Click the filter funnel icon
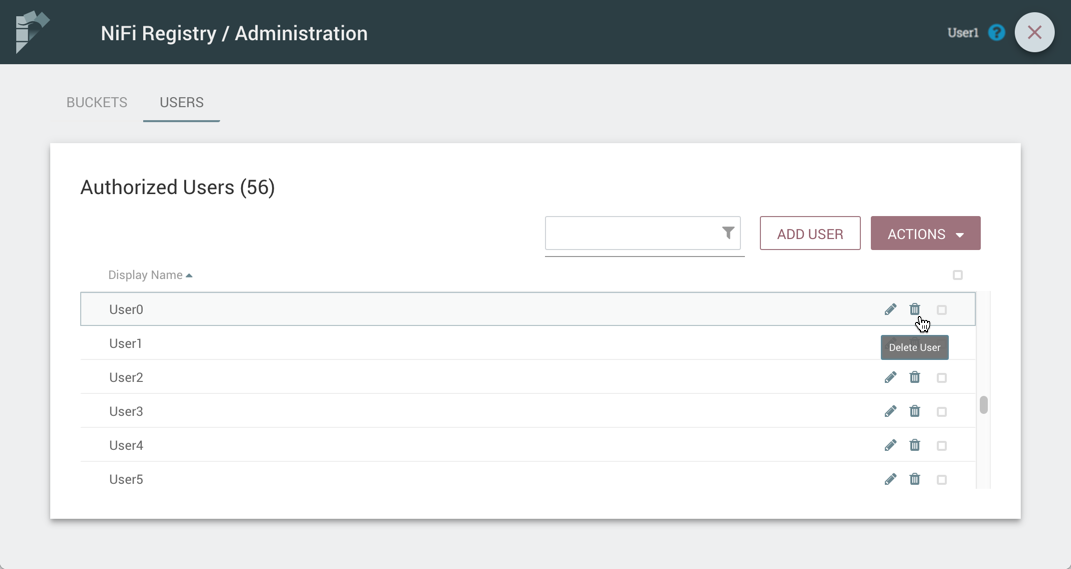 pos(728,233)
